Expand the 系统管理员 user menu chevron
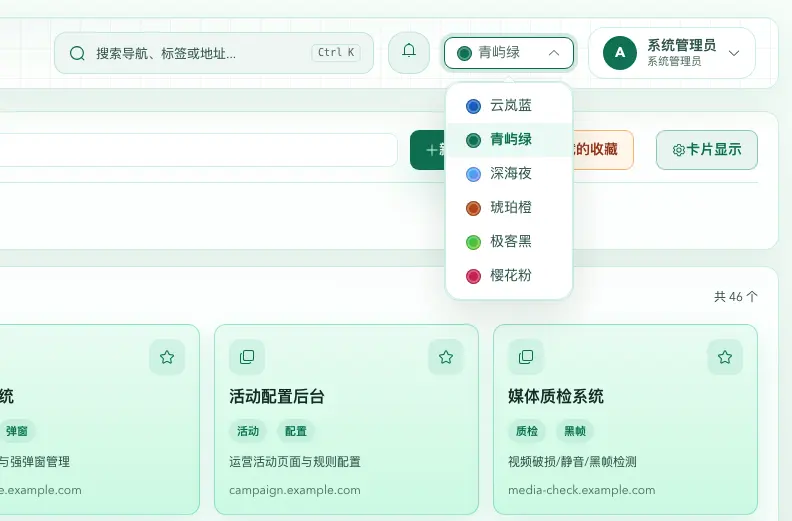The image size is (792, 521). (x=734, y=53)
